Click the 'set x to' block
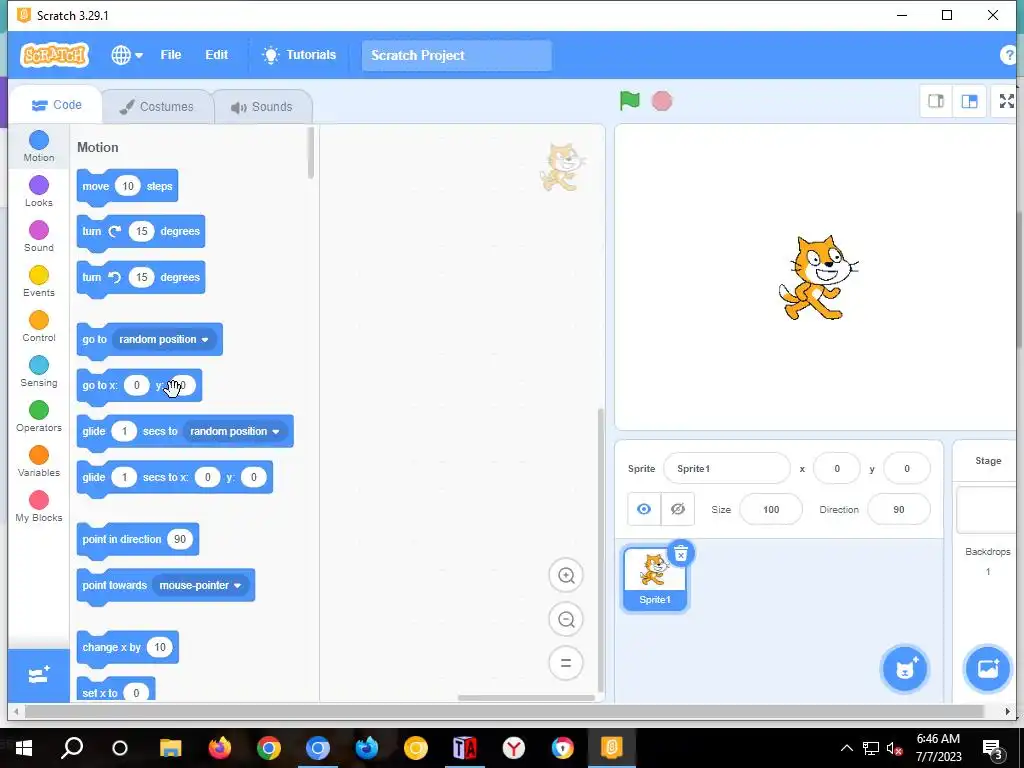 116,690
